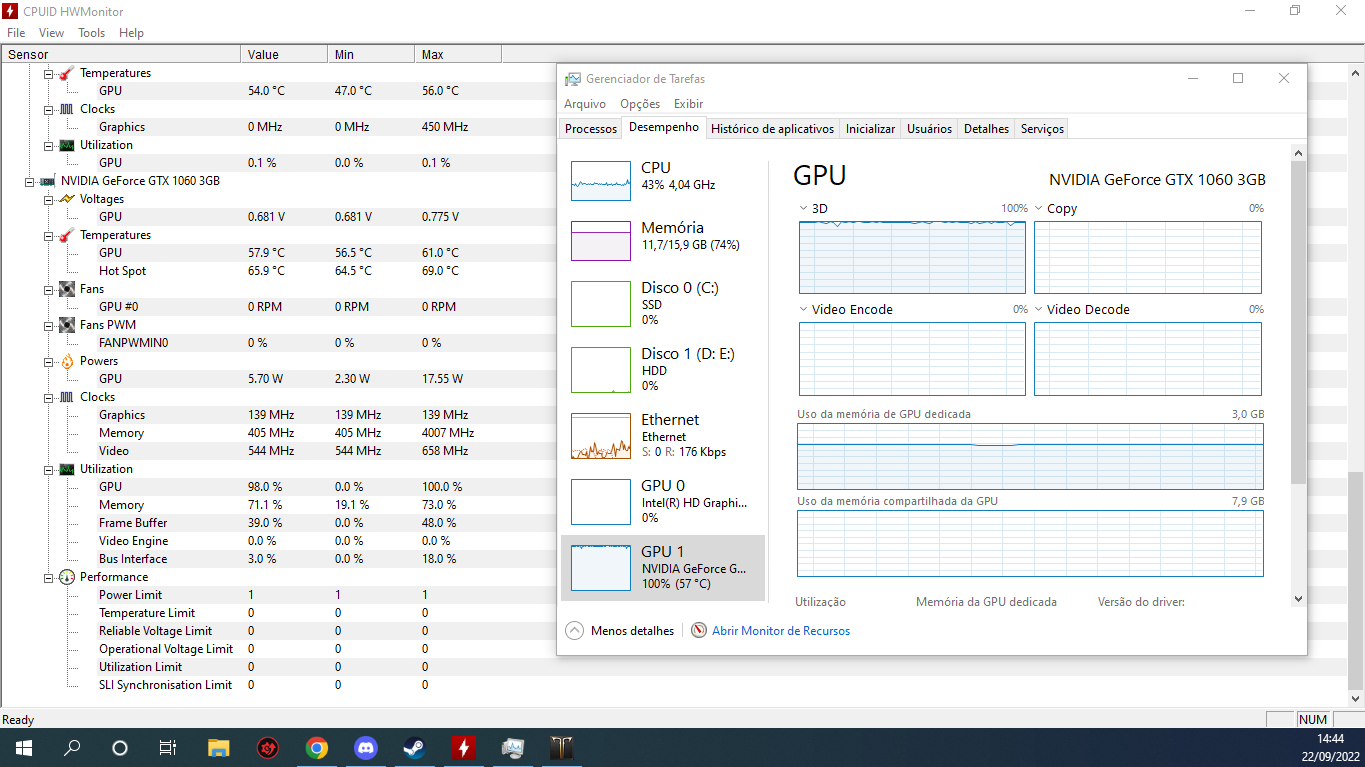Image resolution: width=1365 pixels, height=767 pixels.
Task: Open Steam from the taskbar
Action: point(414,747)
